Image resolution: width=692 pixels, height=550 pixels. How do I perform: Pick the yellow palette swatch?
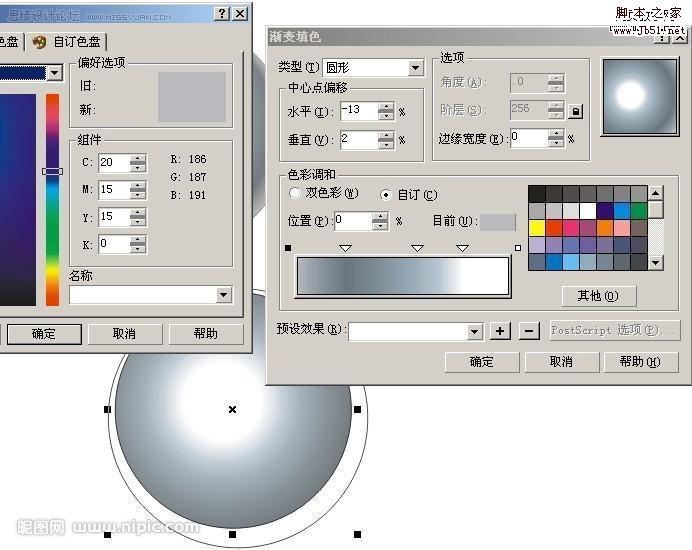point(537,228)
